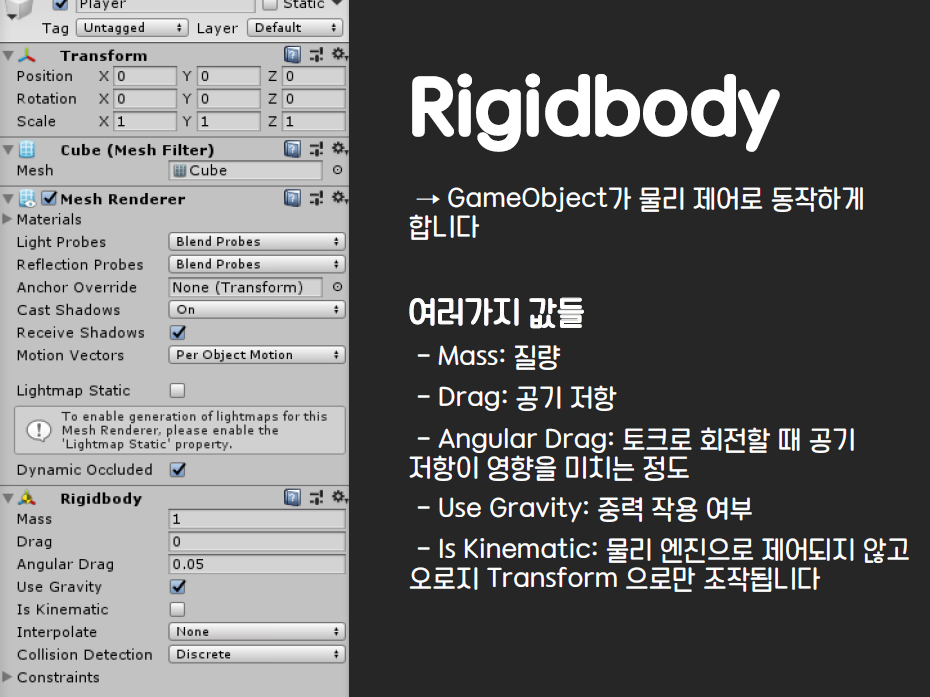
Task: Click the Transform component axes icon
Action: pos(27,55)
